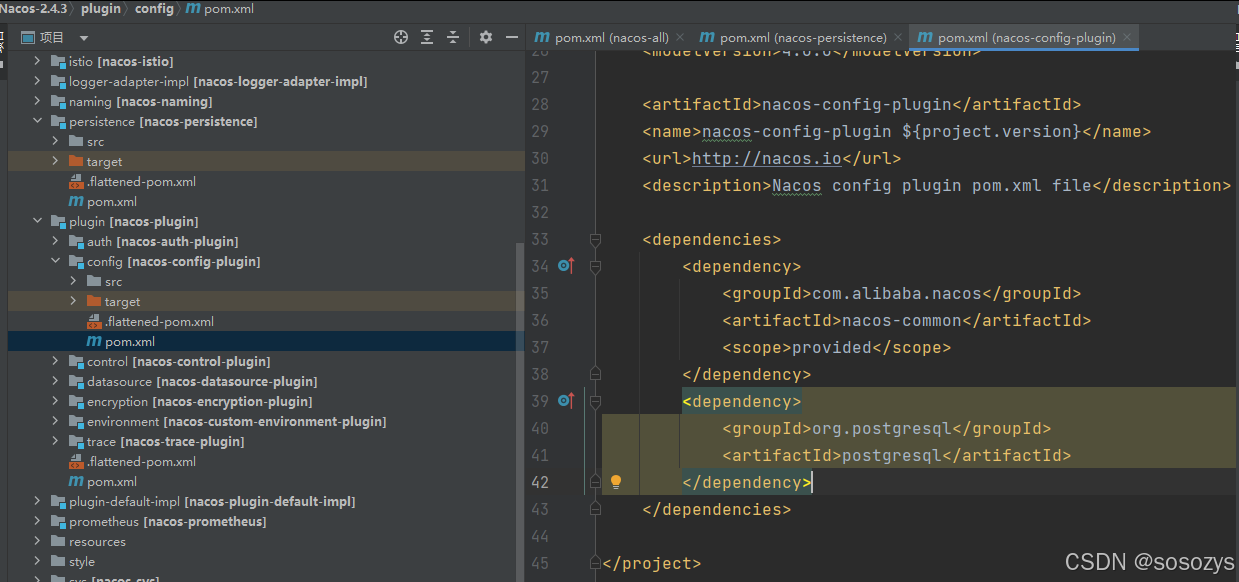This screenshot has height=582, width=1239.
Task: Select .flattened-pom.xml under plugin module
Action: [x=141, y=461]
